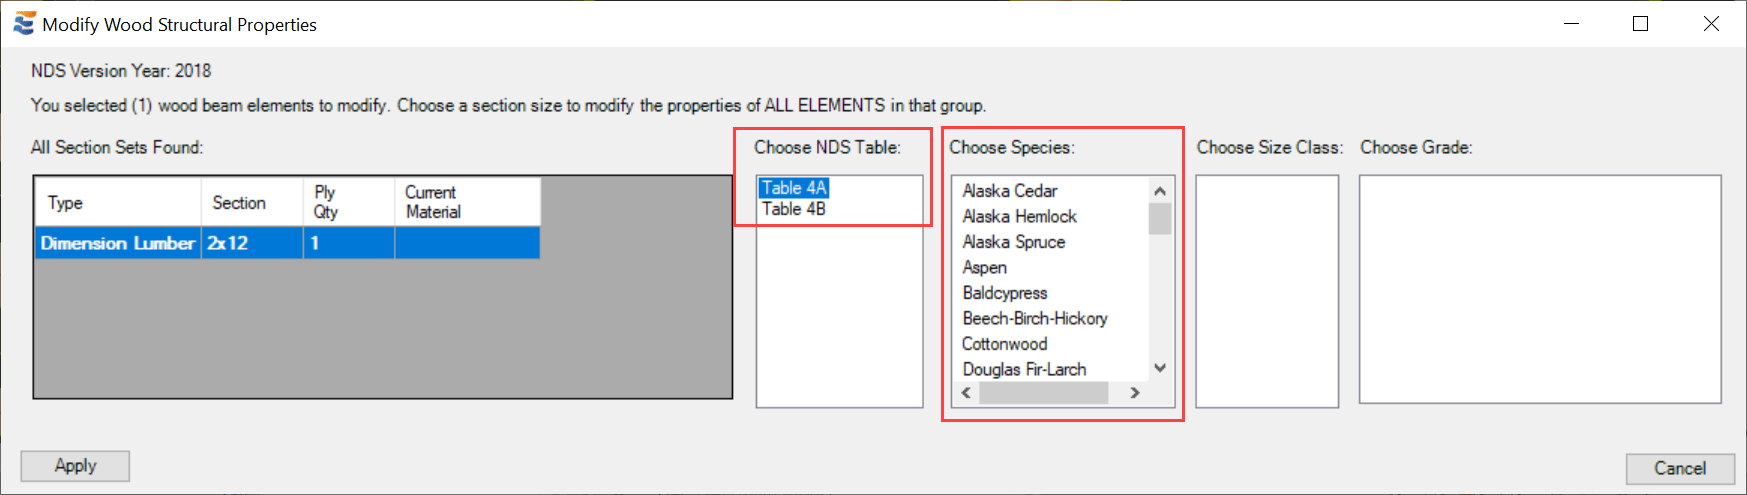This screenshot has width=1747, height=495.
Task: Select Baldcypress in species list
Action: (x=1004, y=293)
